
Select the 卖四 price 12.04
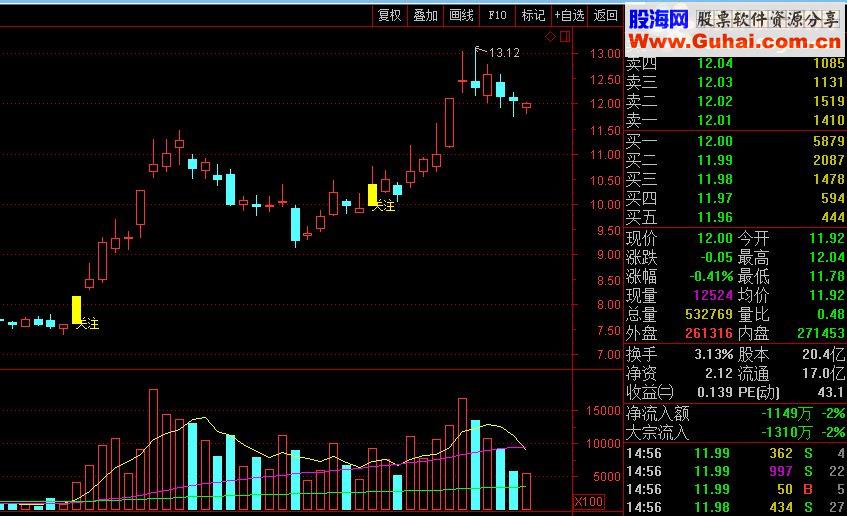point(715,63)
